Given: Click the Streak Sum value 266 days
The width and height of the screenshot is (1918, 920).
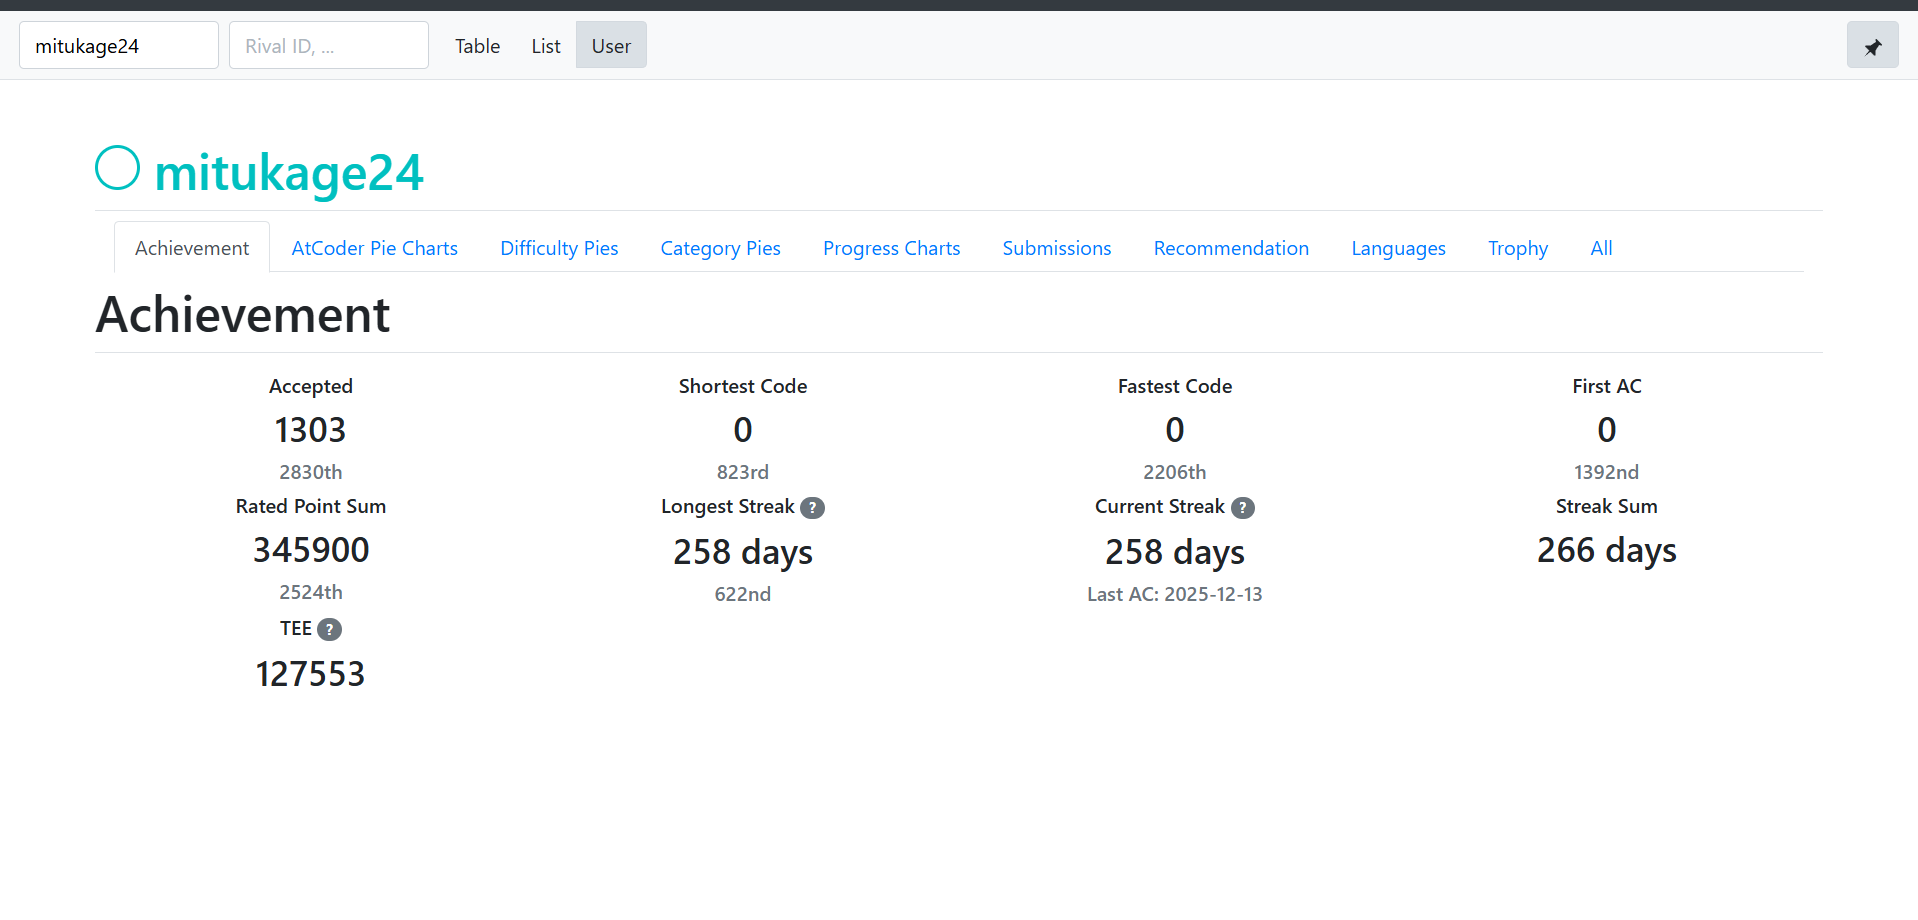Looking at the screenshot, I should (1607, 551).
